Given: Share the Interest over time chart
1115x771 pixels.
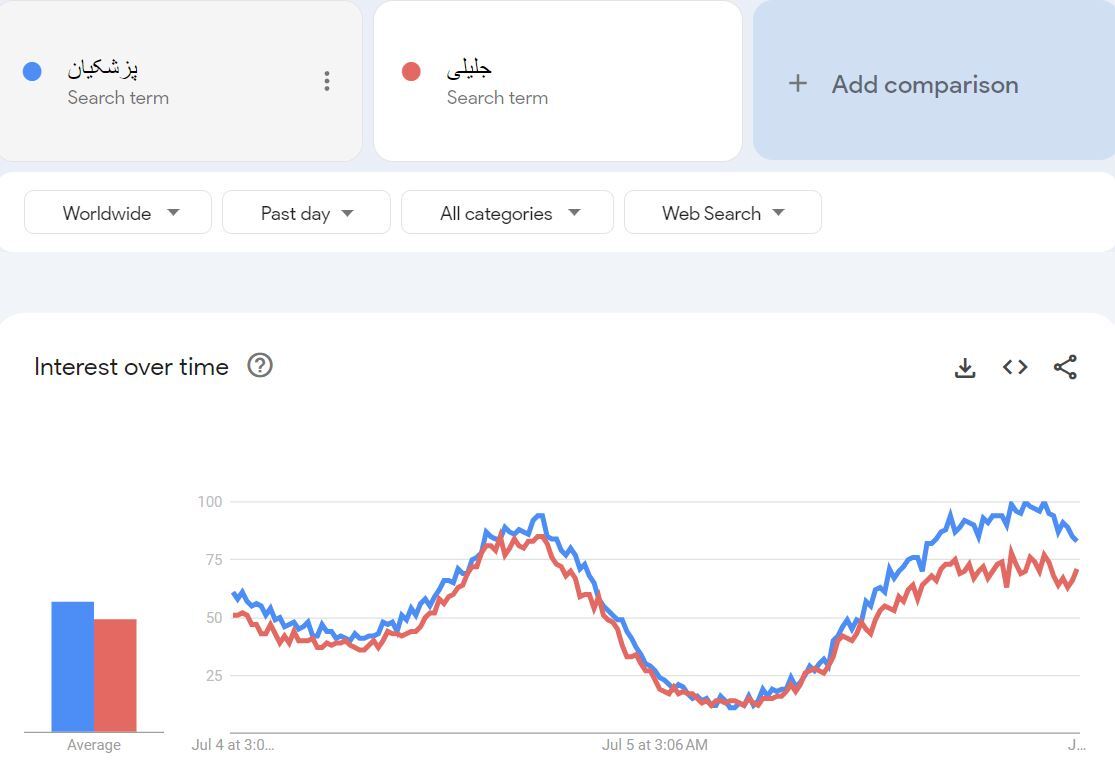Looking at the screenshot, I should [x=1065, y=367].
